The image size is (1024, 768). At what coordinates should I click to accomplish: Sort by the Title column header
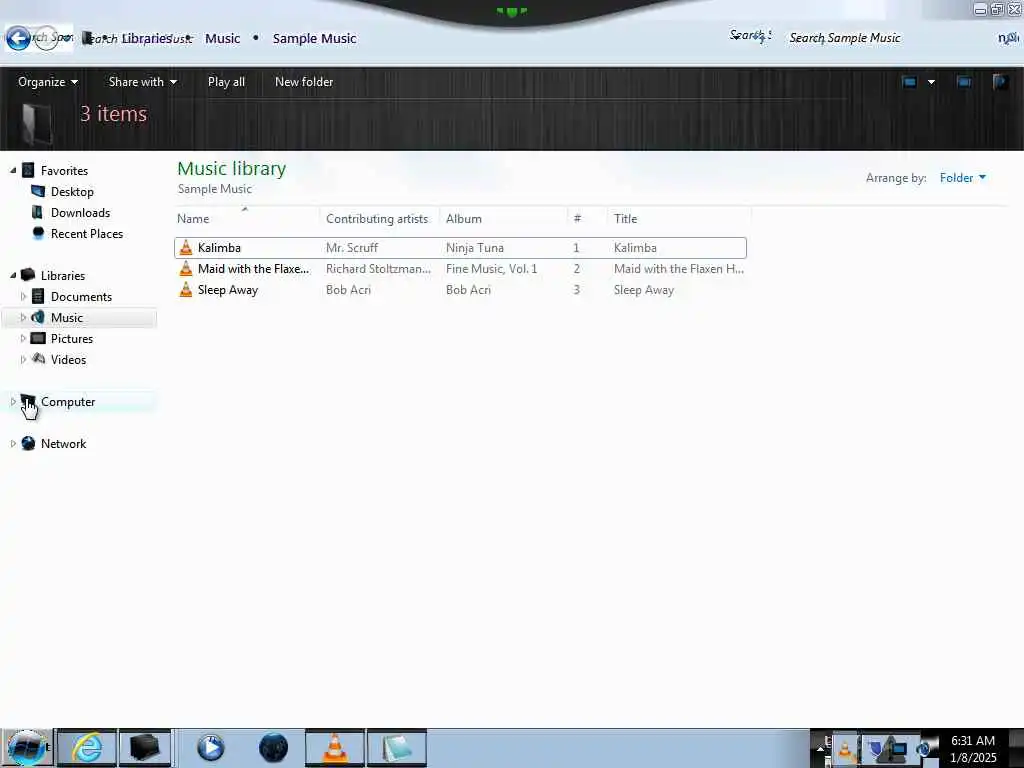click(x=679, y=219)
